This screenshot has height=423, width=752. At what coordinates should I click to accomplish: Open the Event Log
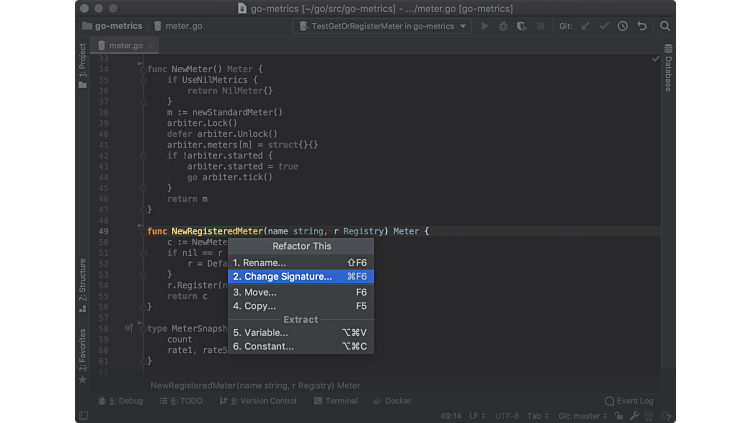tap(629, 401)
